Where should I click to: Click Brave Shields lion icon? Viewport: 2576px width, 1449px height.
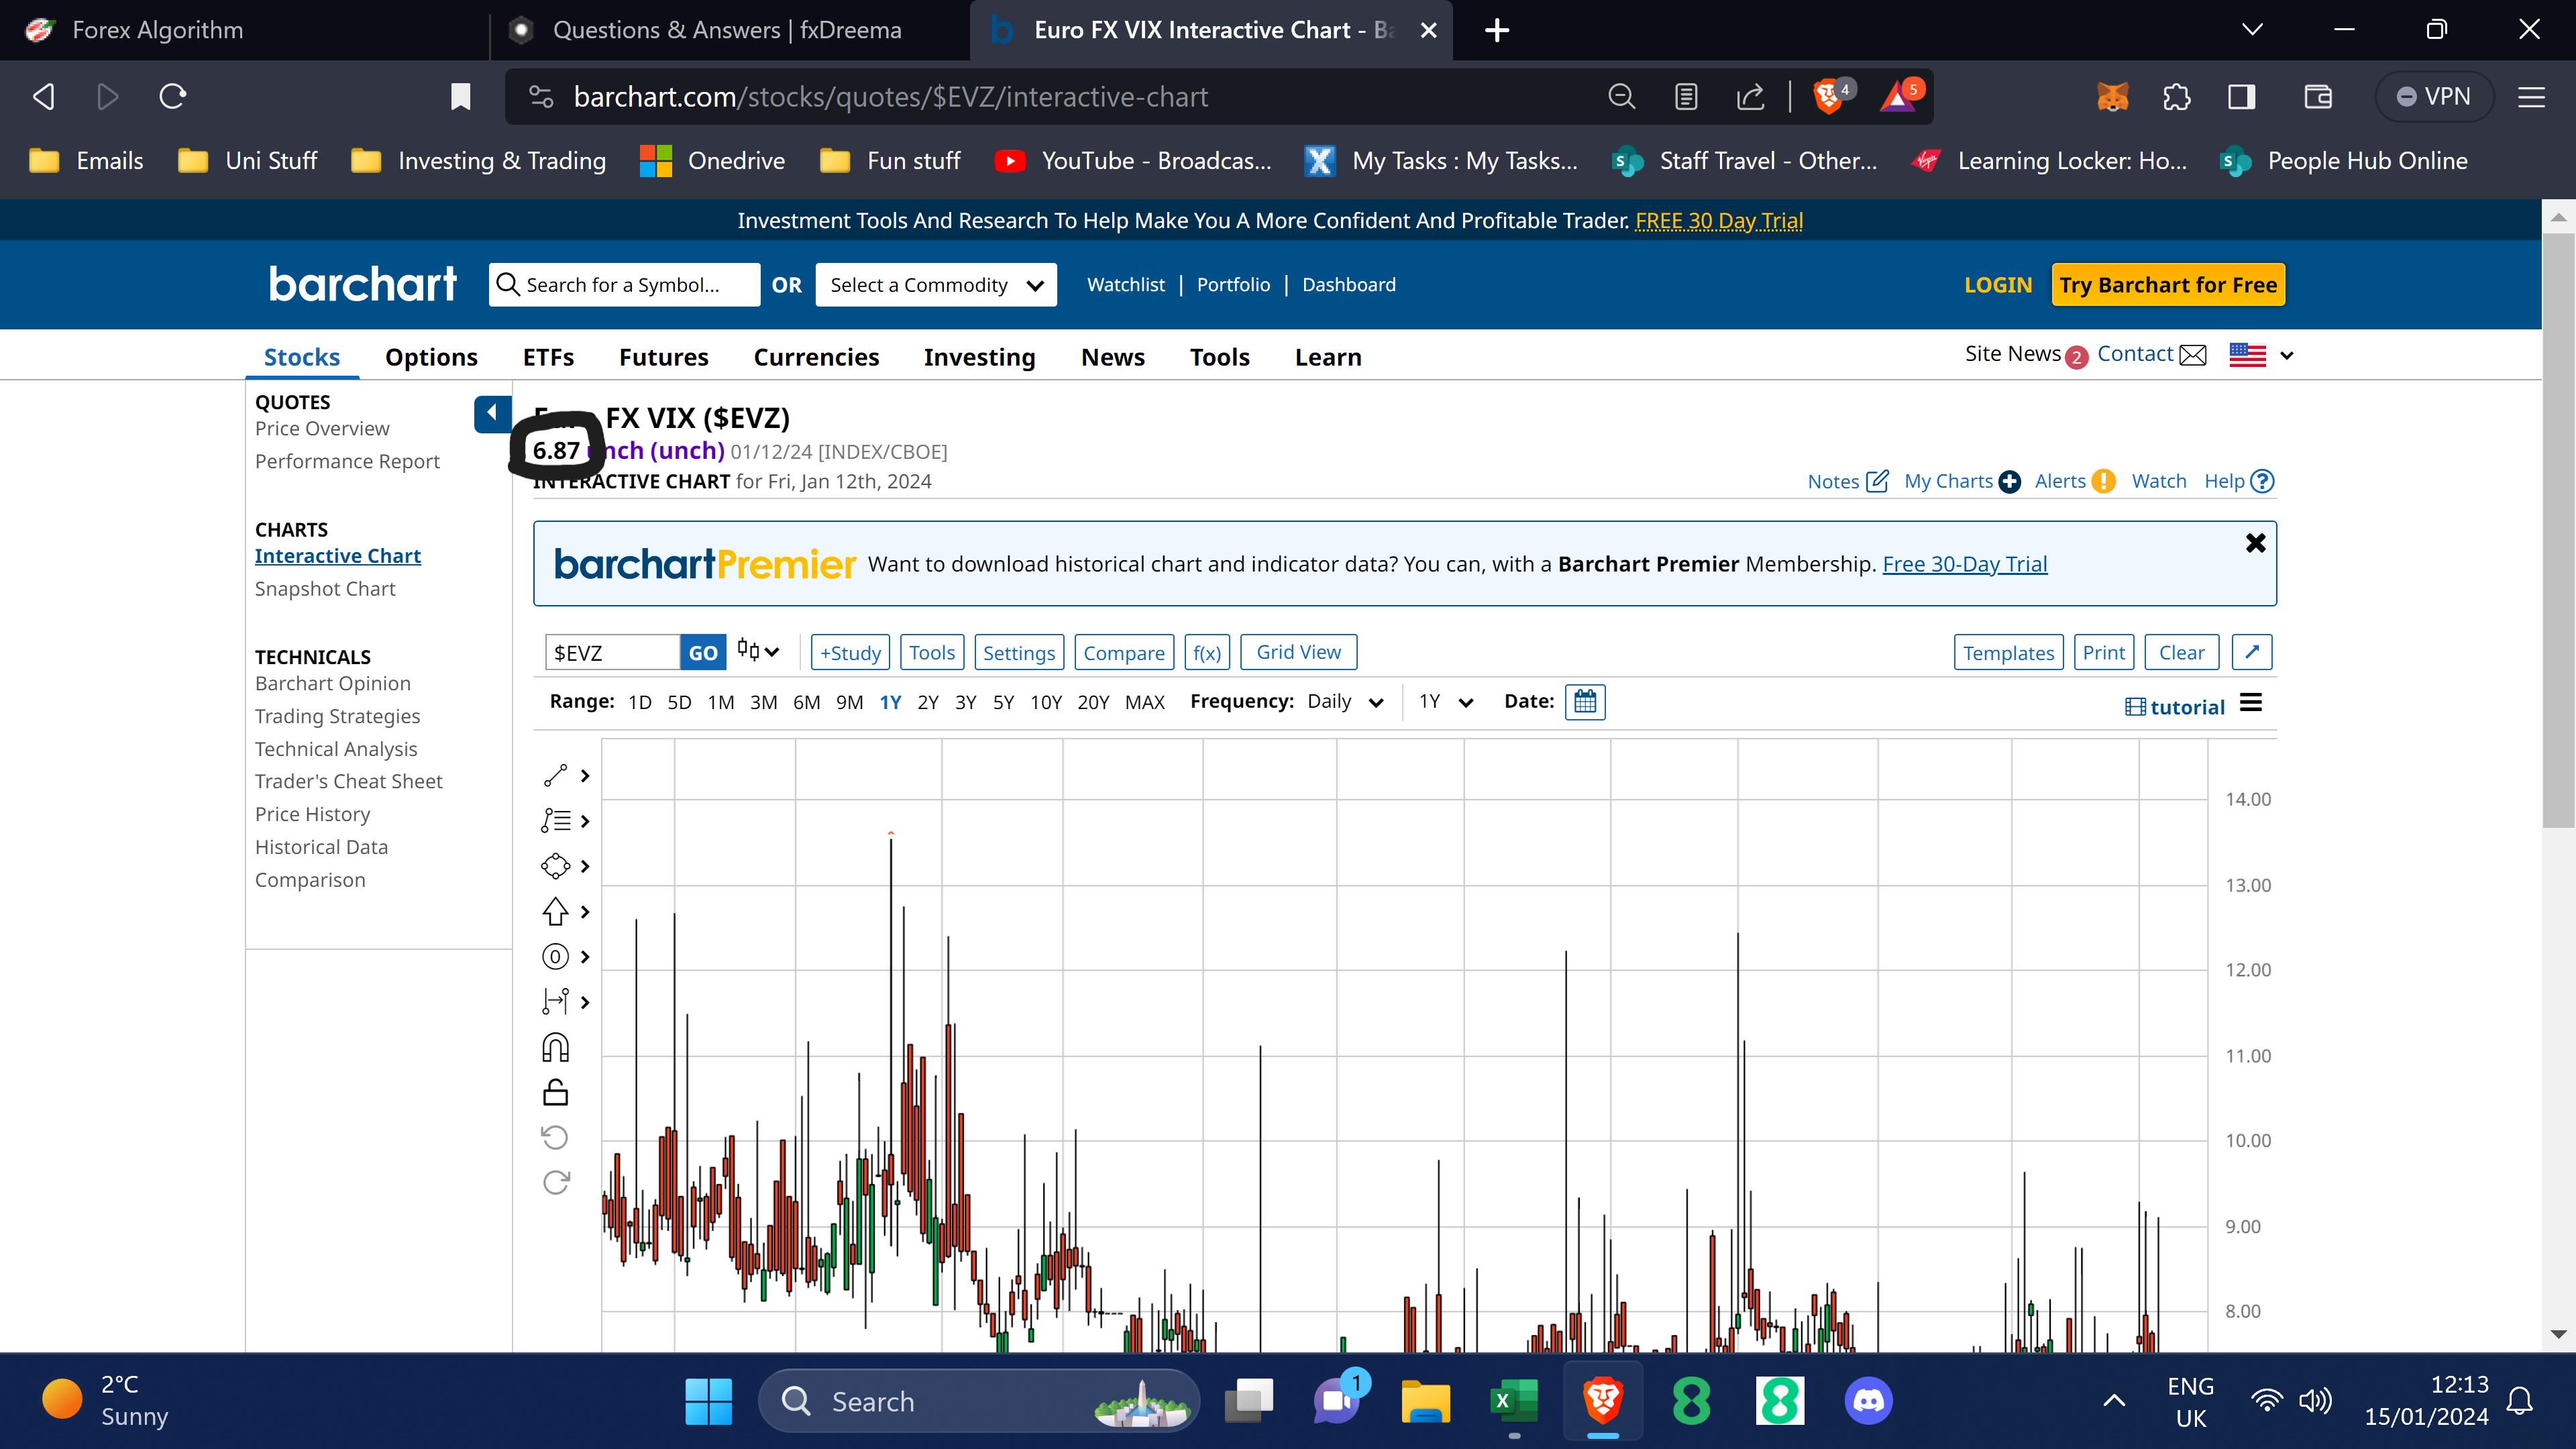click(x=1829, y=97)
